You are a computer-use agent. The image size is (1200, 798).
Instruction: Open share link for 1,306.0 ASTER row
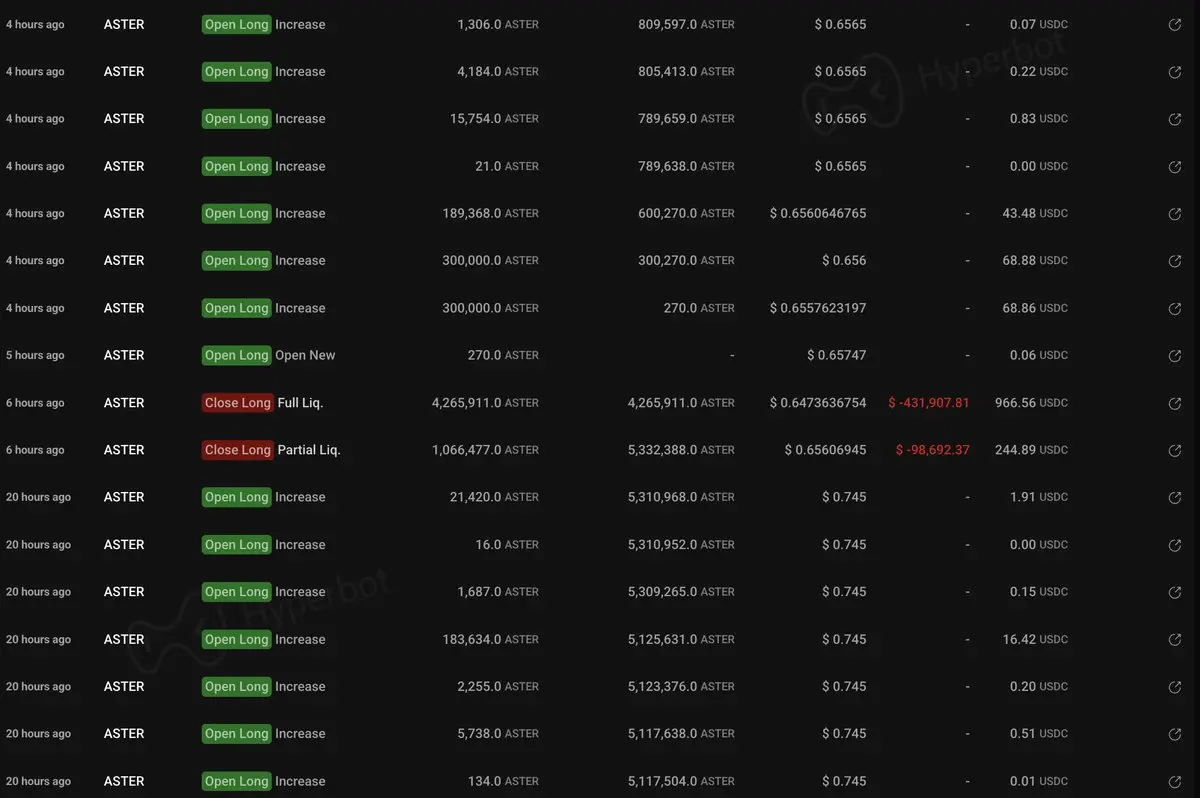pos(1175,25)
